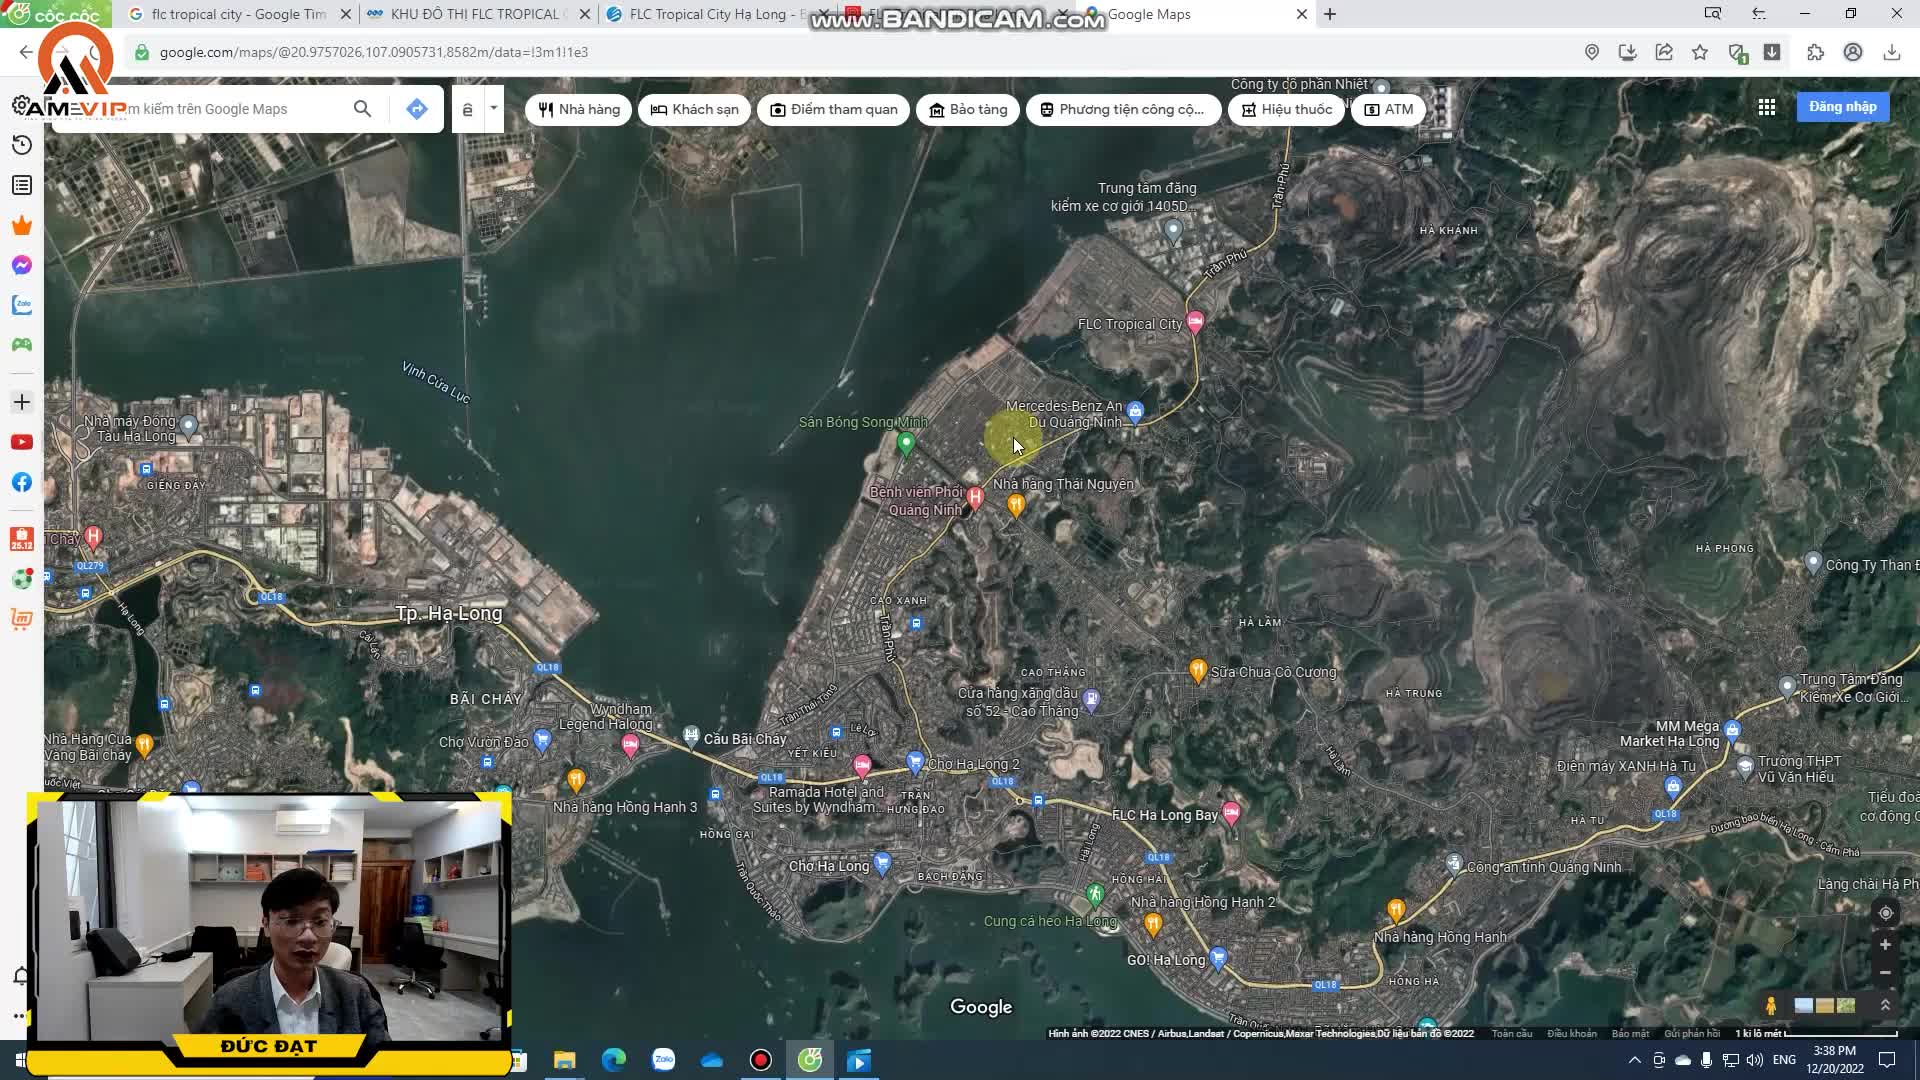Click the Street View pegman icon
The height and width of the screenshot is (1080, 1920).
point(1771,1005)
